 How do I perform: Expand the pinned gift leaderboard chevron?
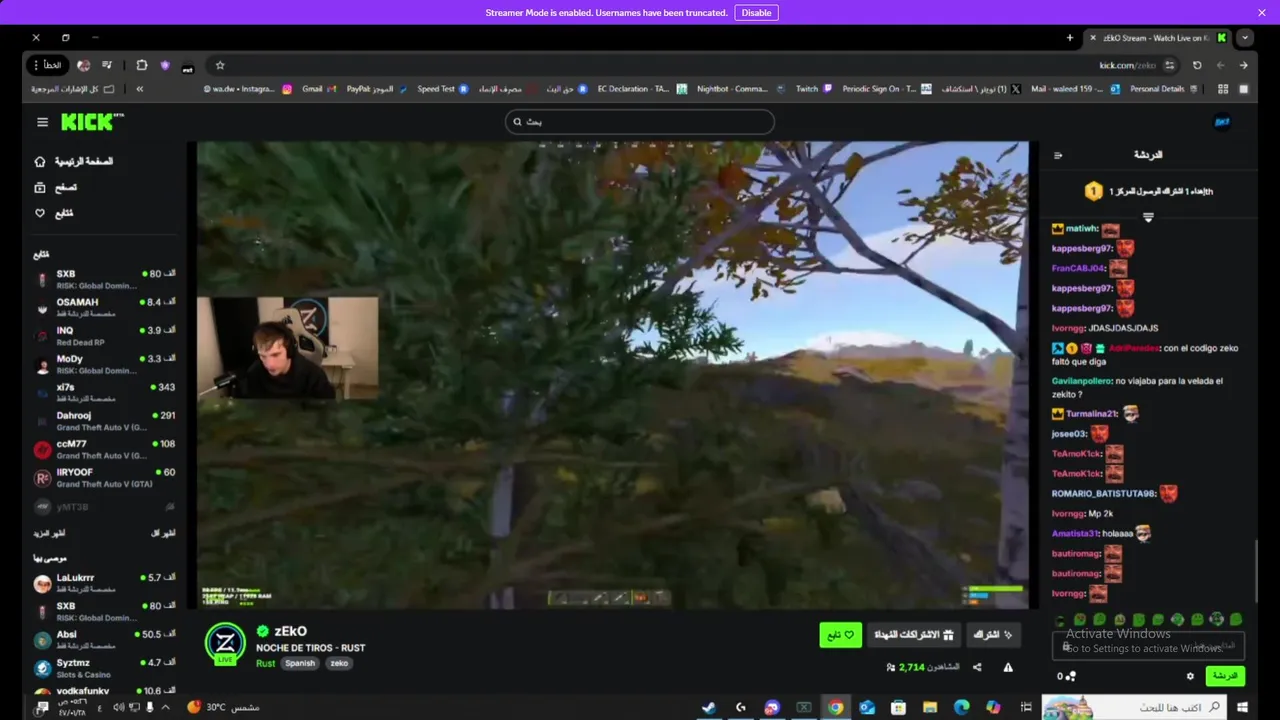coord(1148,217)
